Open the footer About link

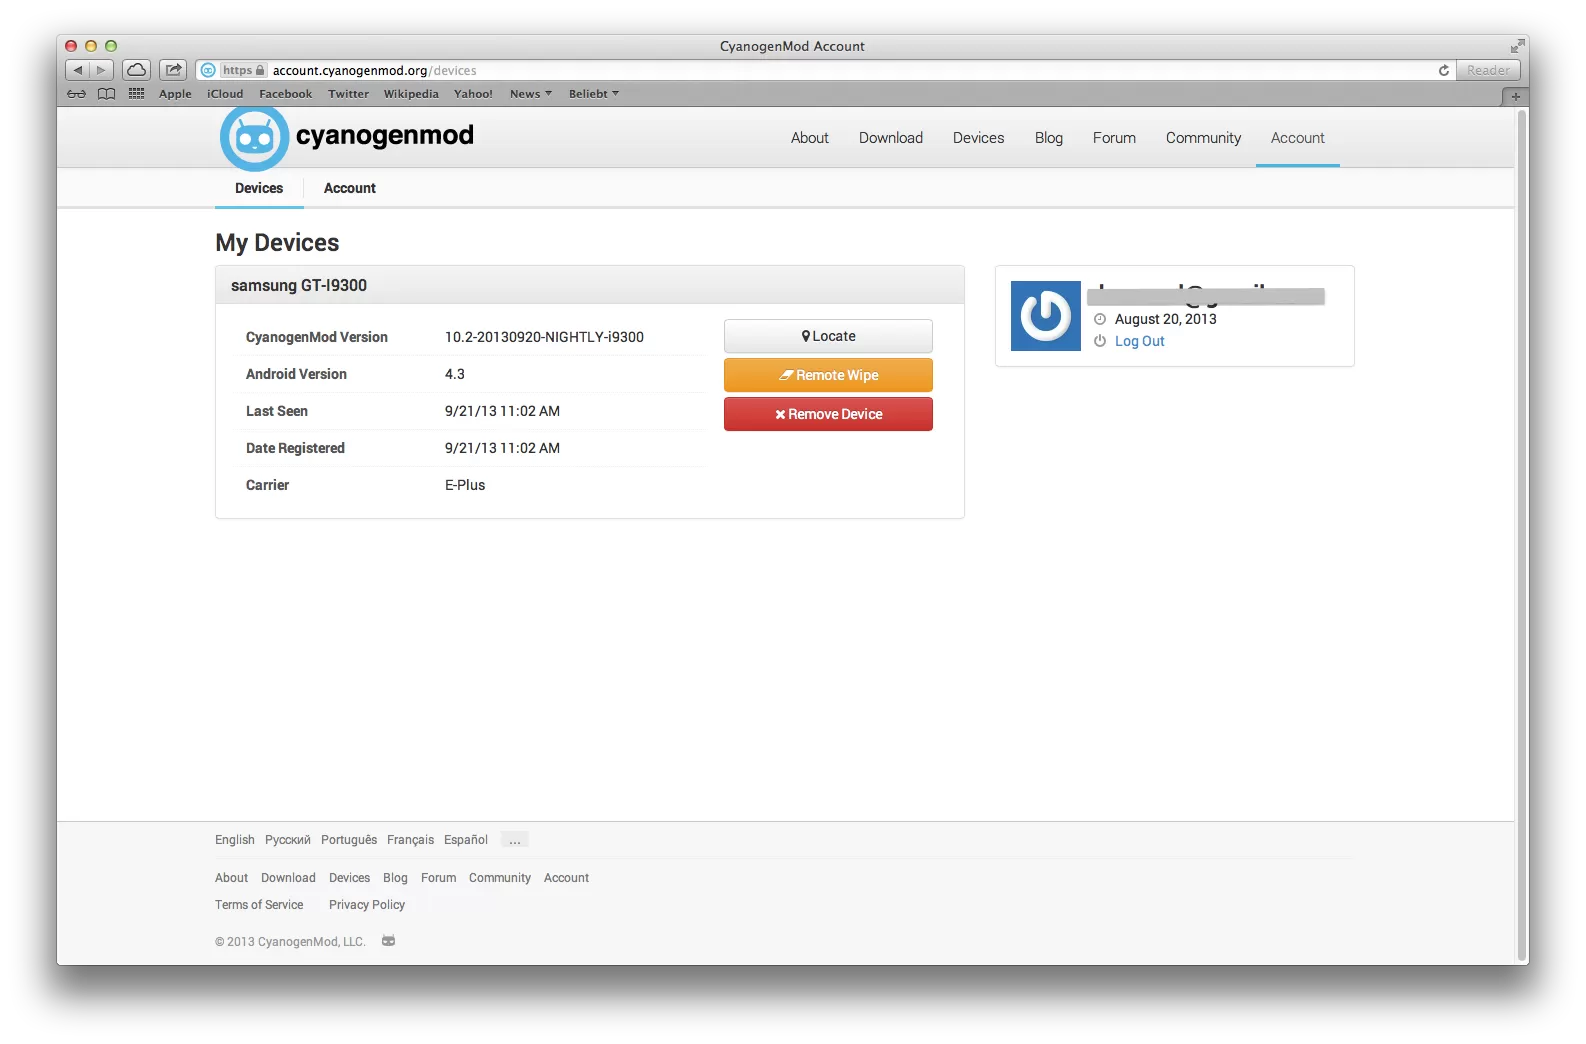[231, 878]
